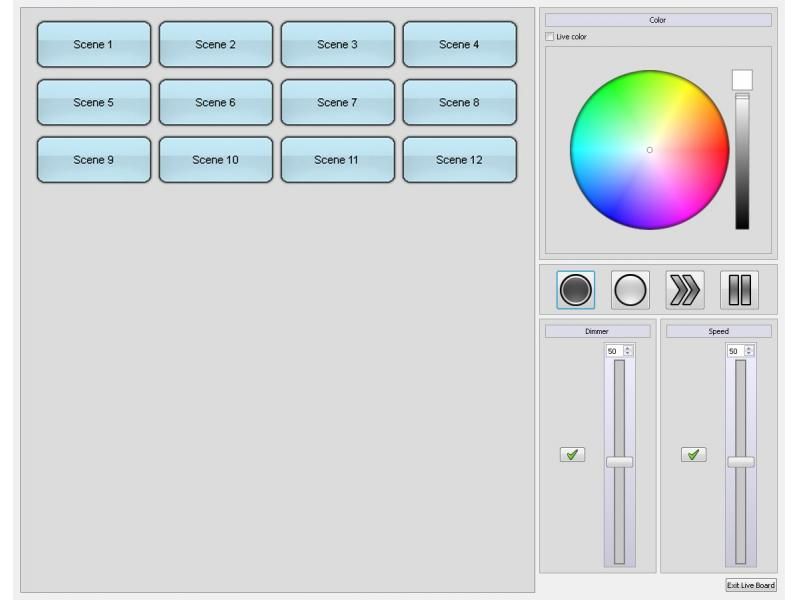
Task: Start Scene 9
Action: [x=94, y=160]
